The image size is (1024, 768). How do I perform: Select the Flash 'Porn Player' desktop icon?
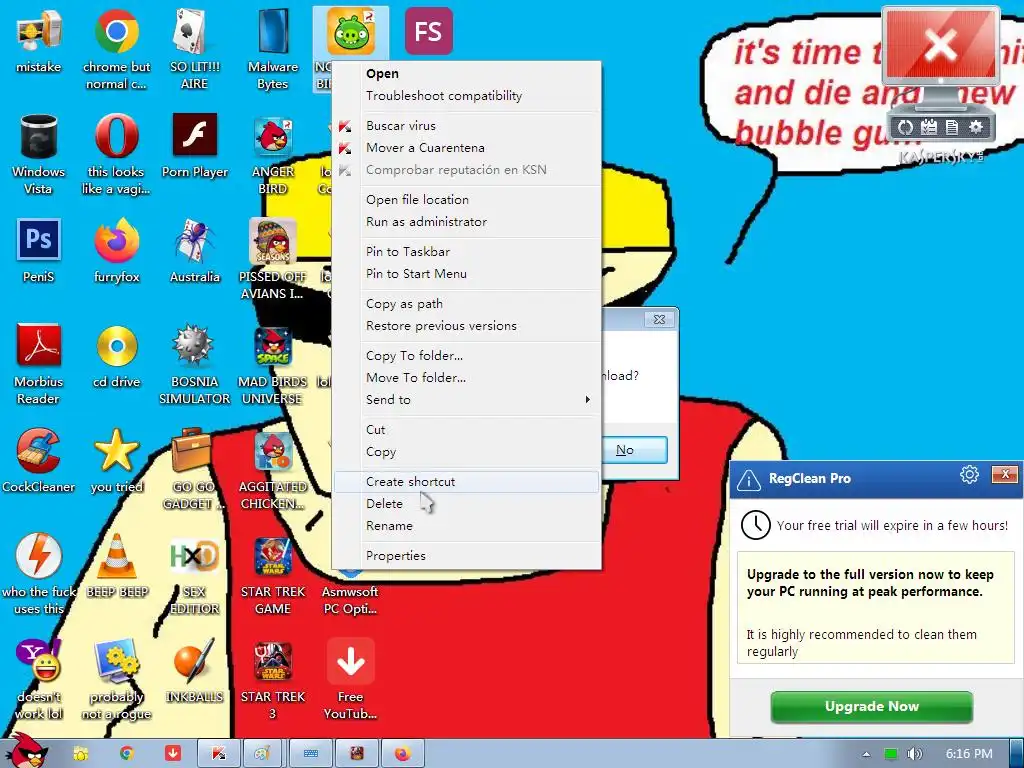[x=194, y=146]
